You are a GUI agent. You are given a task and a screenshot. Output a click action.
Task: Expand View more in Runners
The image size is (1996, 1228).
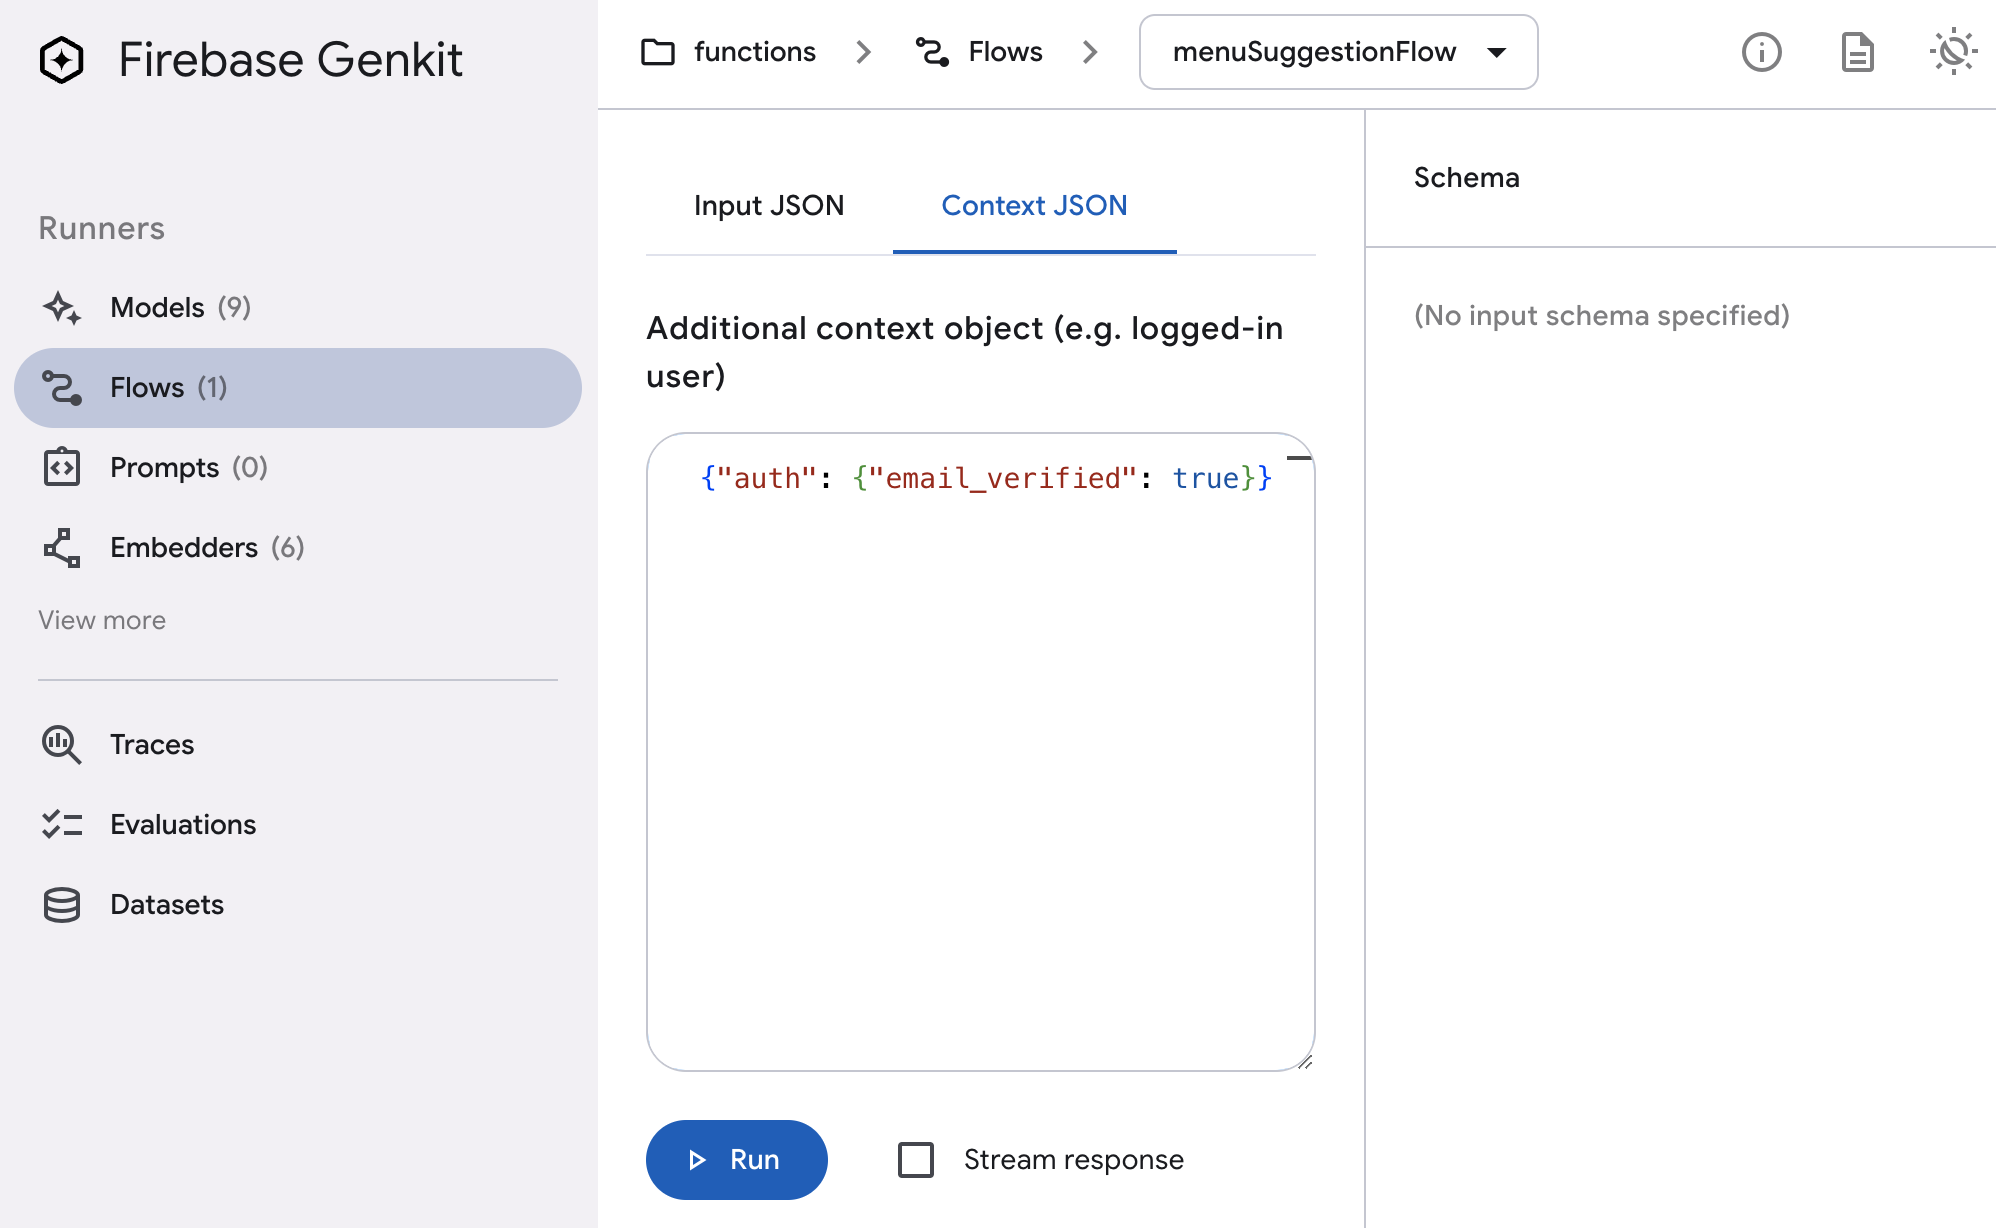(x=102, y=620)
